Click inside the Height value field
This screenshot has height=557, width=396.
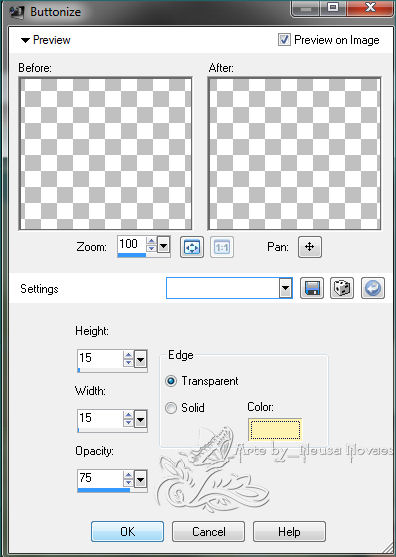click(x=101, y=358)
